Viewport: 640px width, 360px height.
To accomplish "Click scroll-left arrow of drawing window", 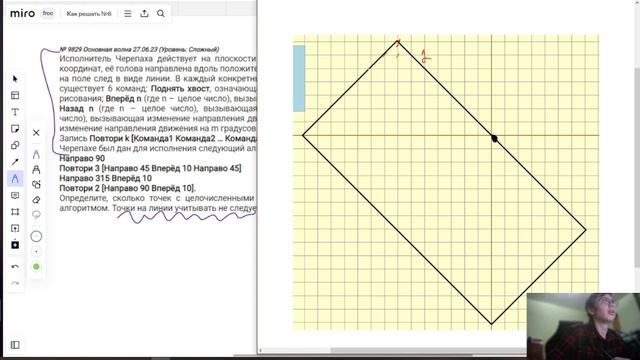I will point(260,351).
